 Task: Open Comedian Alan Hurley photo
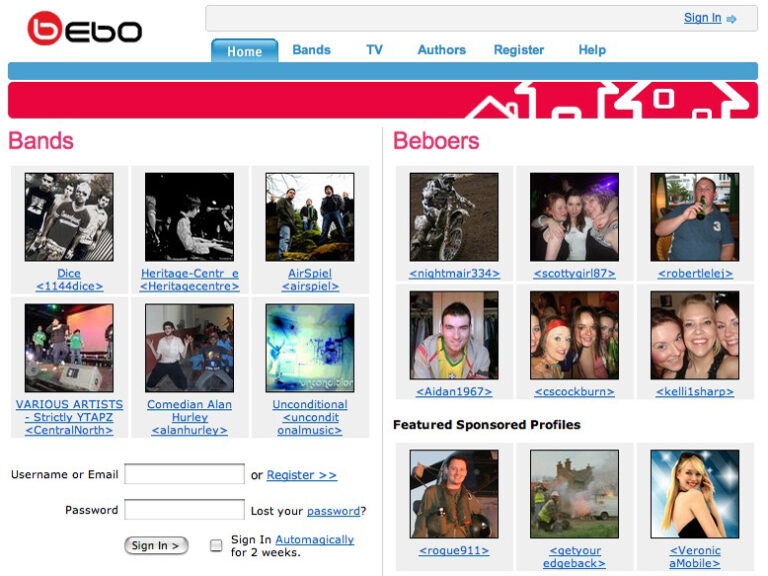(190, 348)
